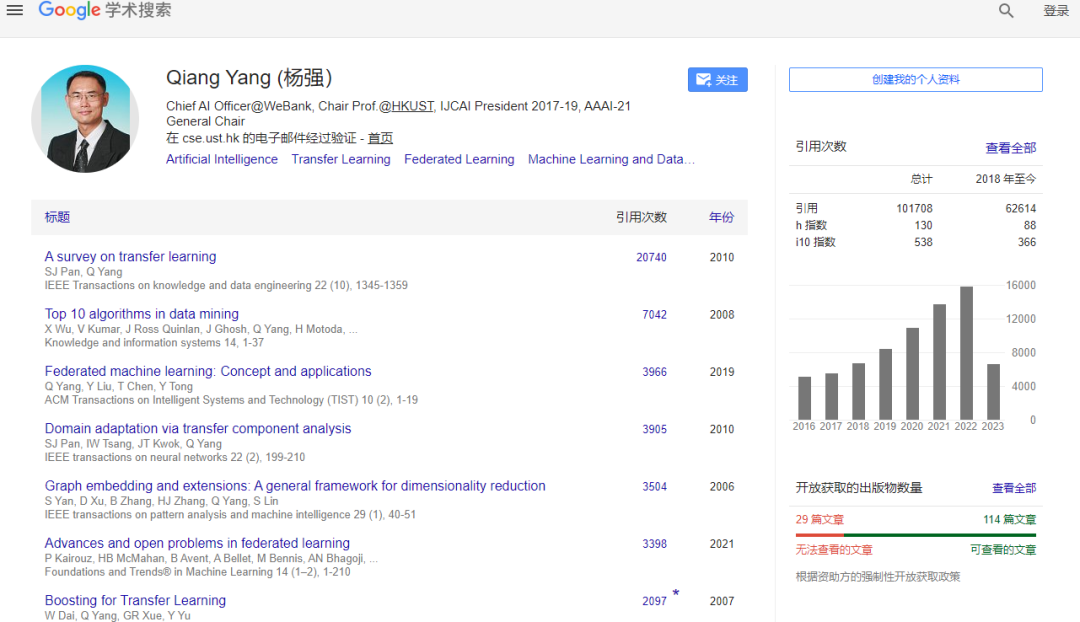
Task: Click the h 指数 label
Action: [811, 225]
